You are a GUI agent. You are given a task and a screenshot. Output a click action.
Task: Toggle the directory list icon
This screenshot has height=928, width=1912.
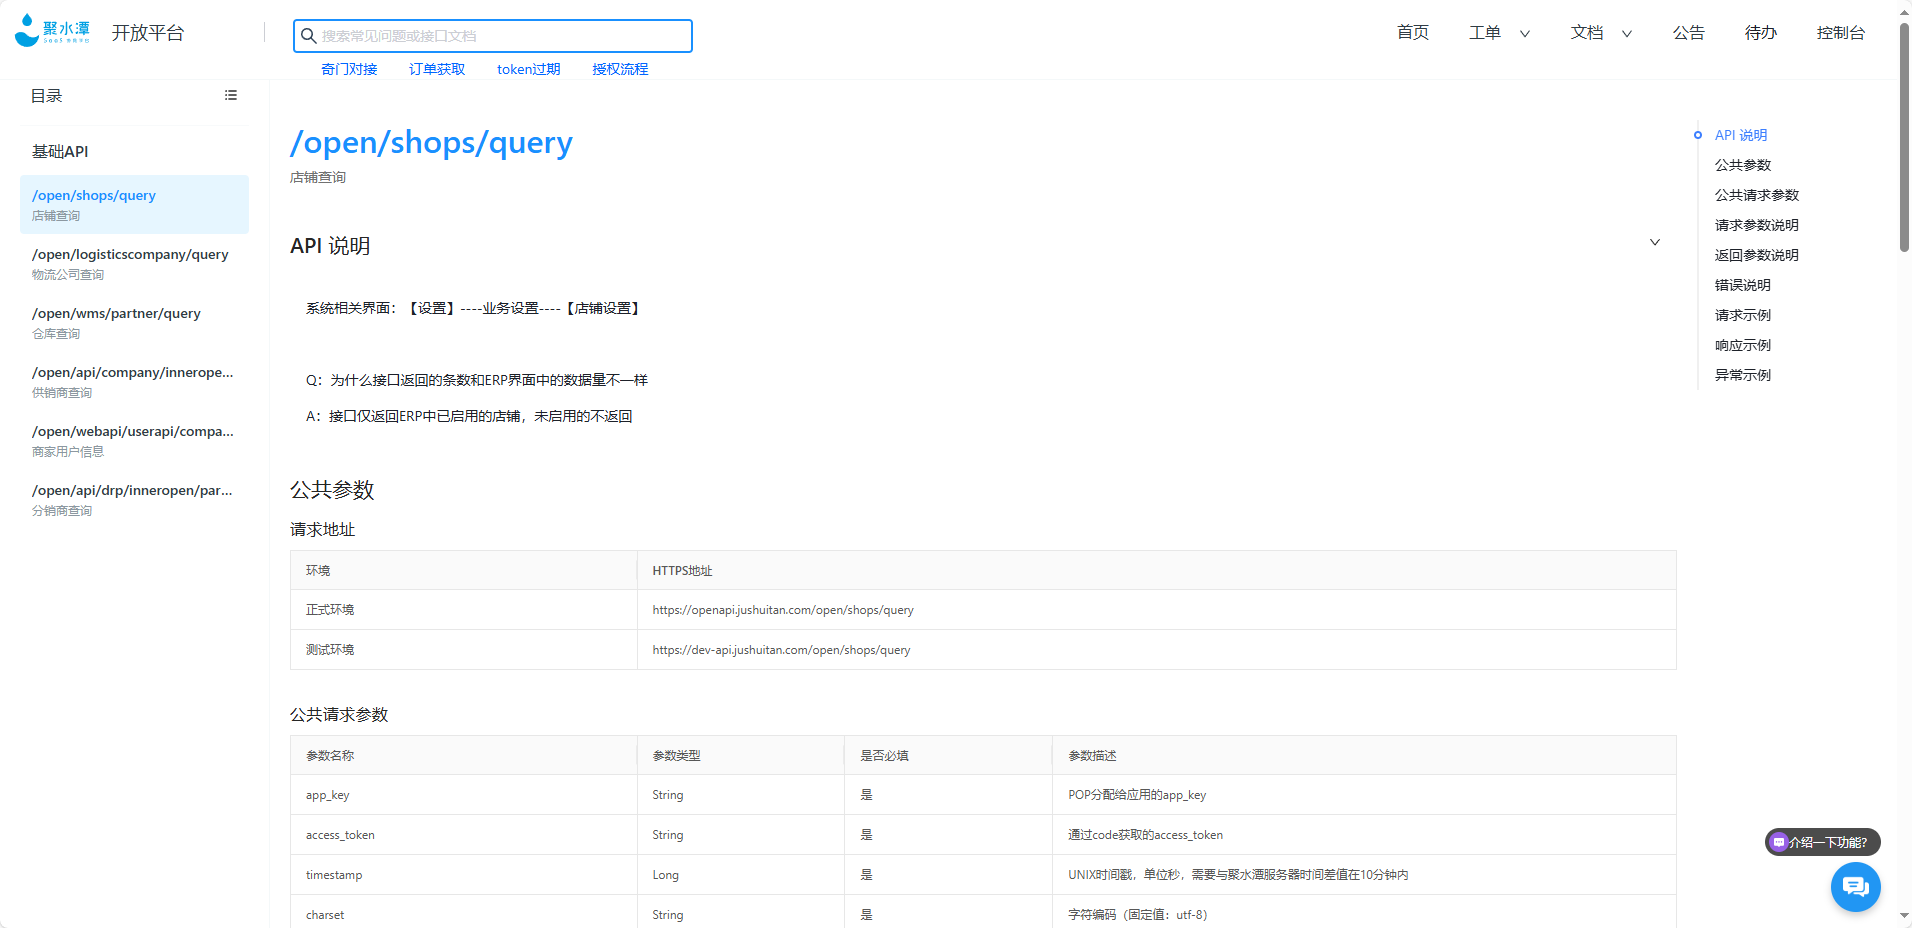point(231,95)
